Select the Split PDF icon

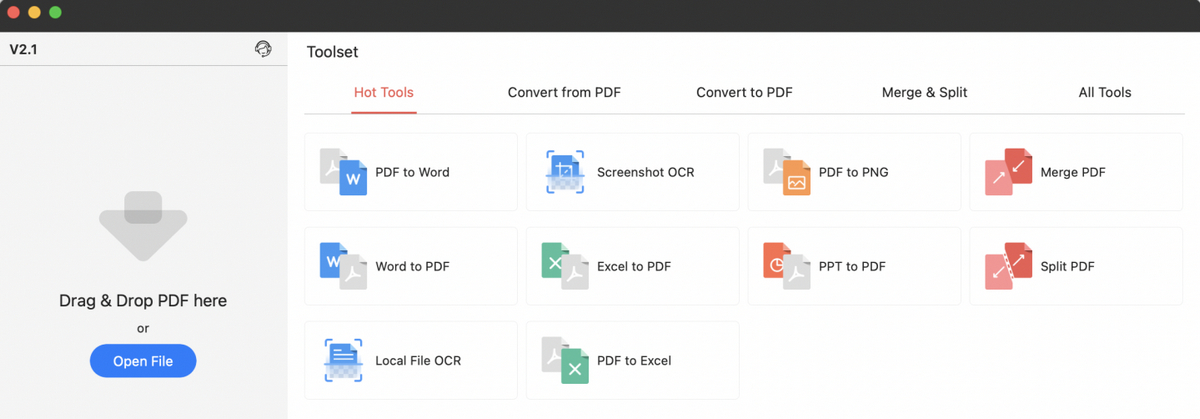click(x=1009, y=266)
